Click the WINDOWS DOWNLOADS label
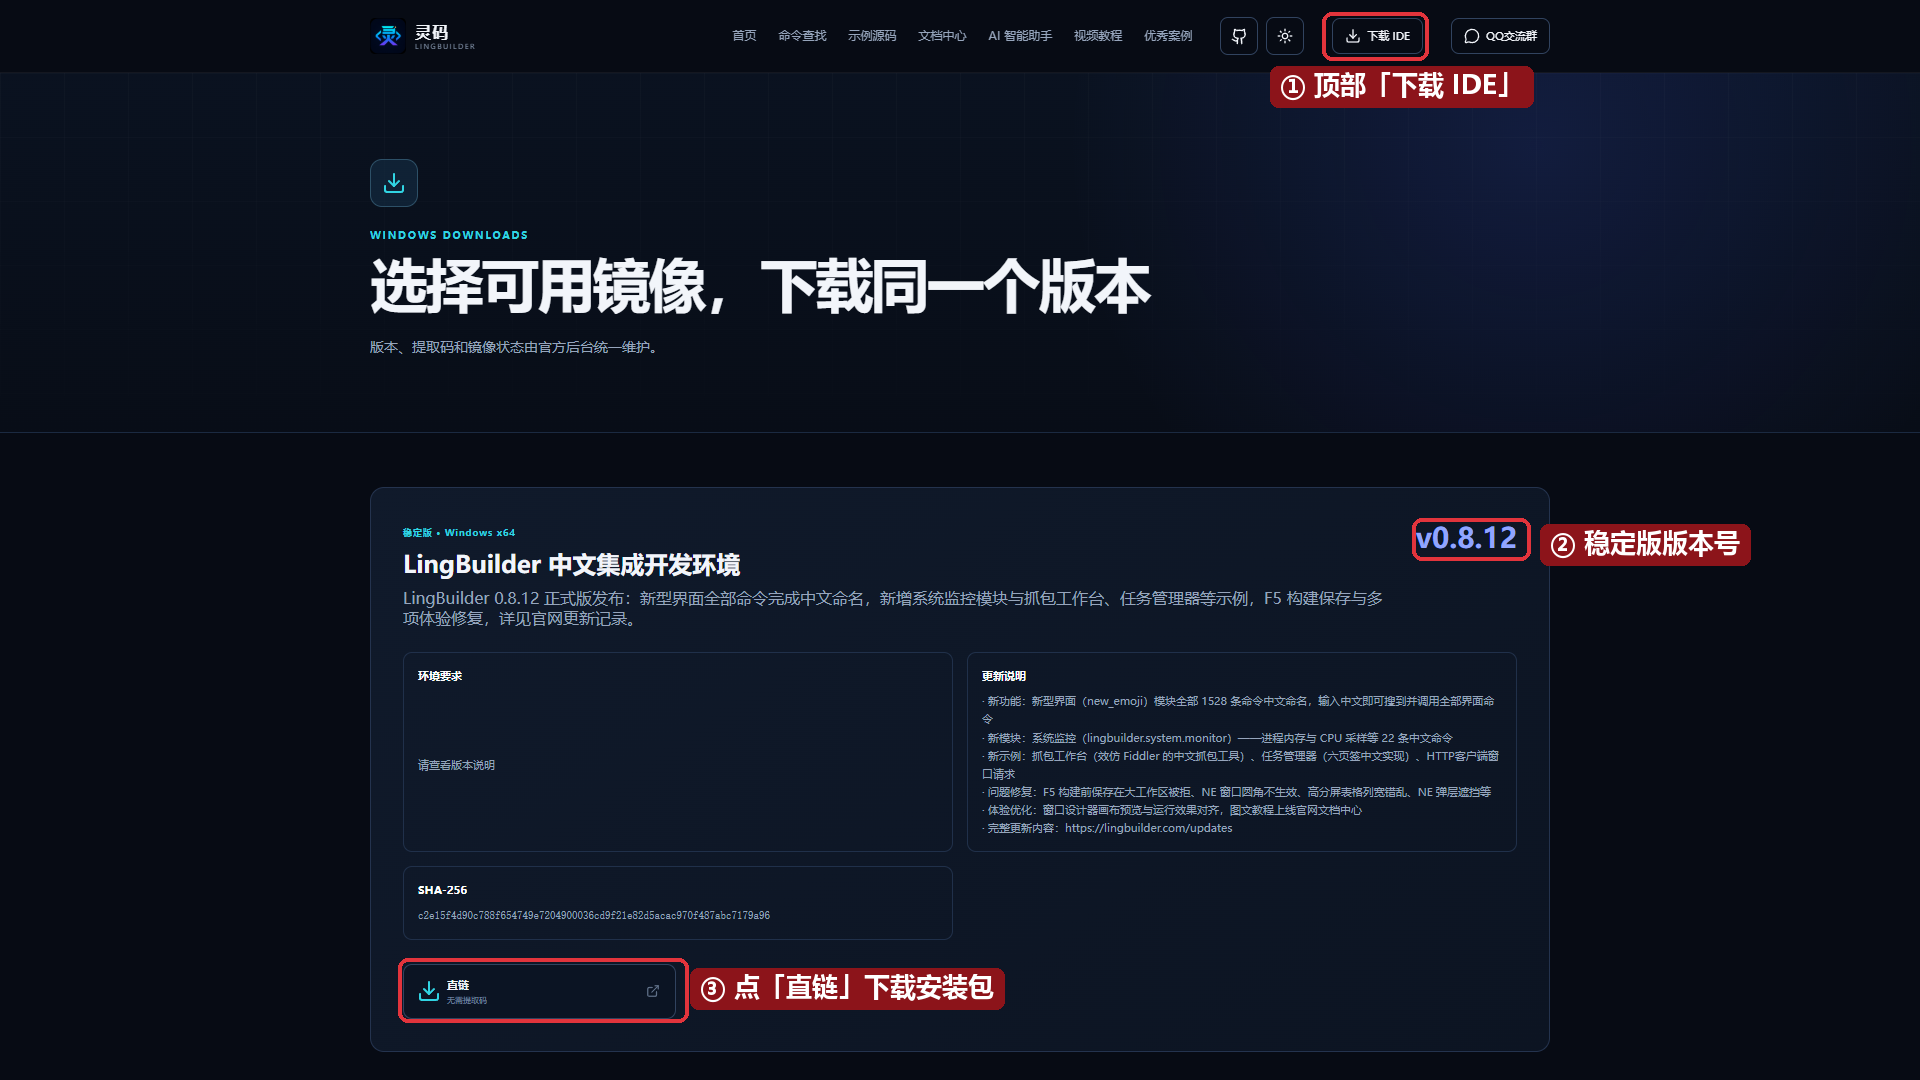Image resolution: width=1920 pixels, height=1080 pixels. pyautogui.click(x=449, y=235)
